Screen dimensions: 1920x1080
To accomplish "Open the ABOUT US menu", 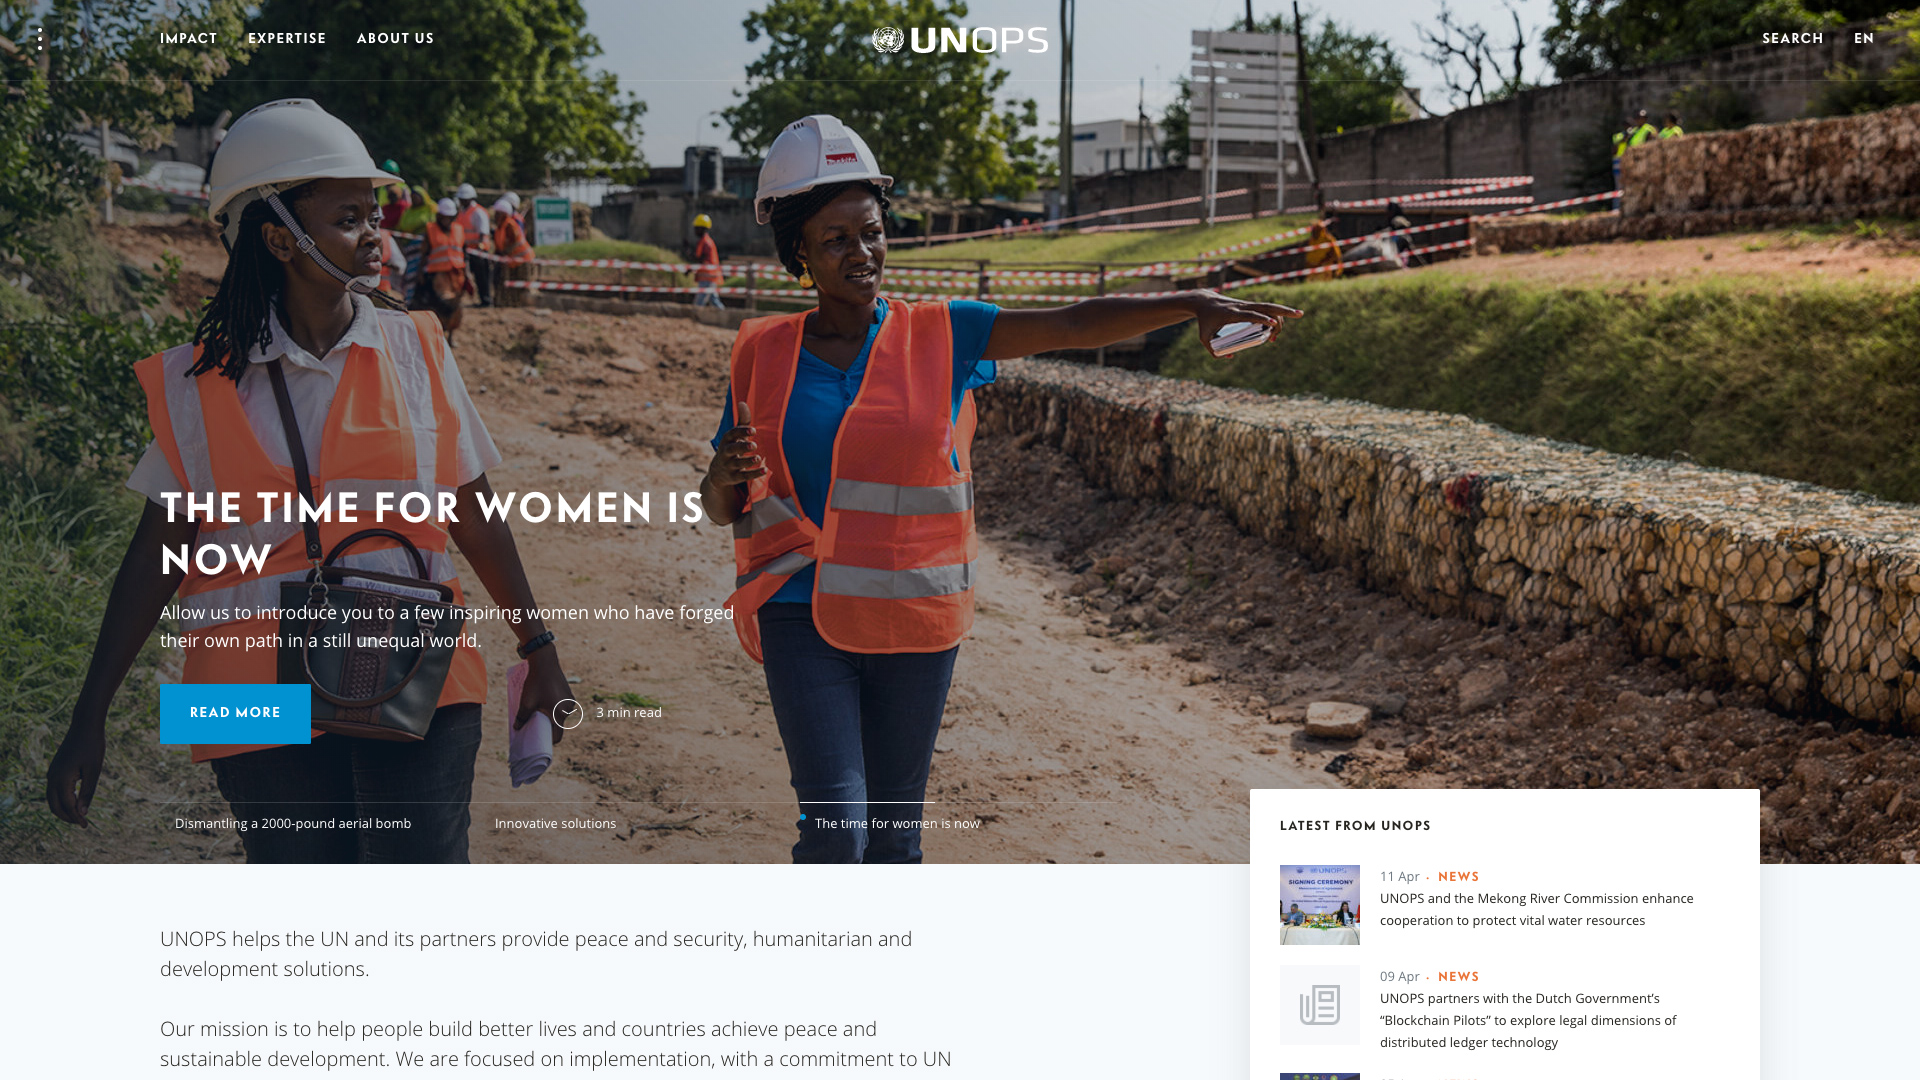I will 395,39.
